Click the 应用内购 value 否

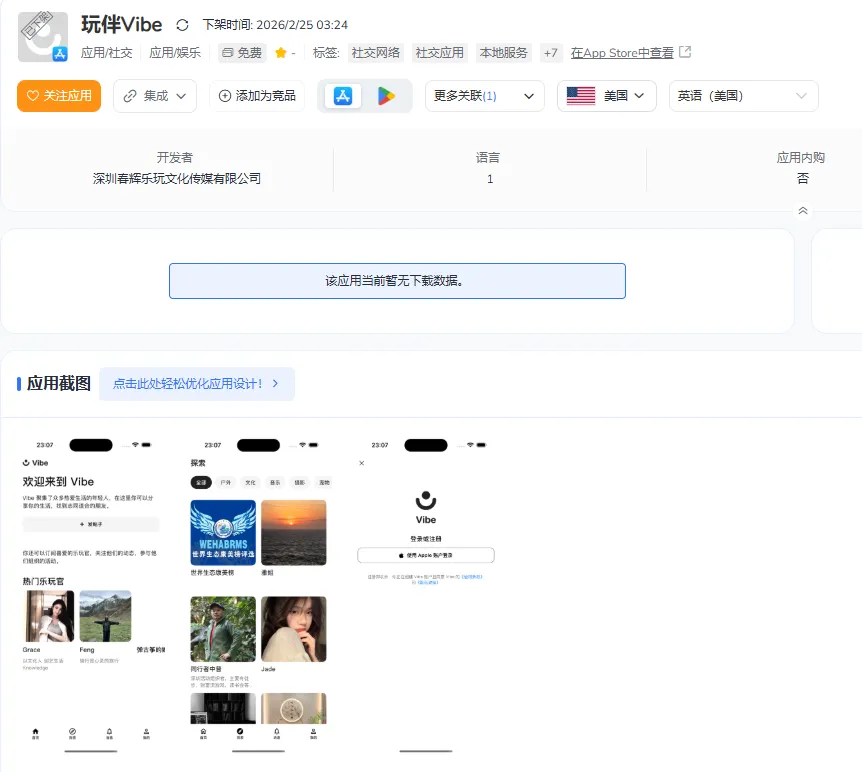coord(802,178)
